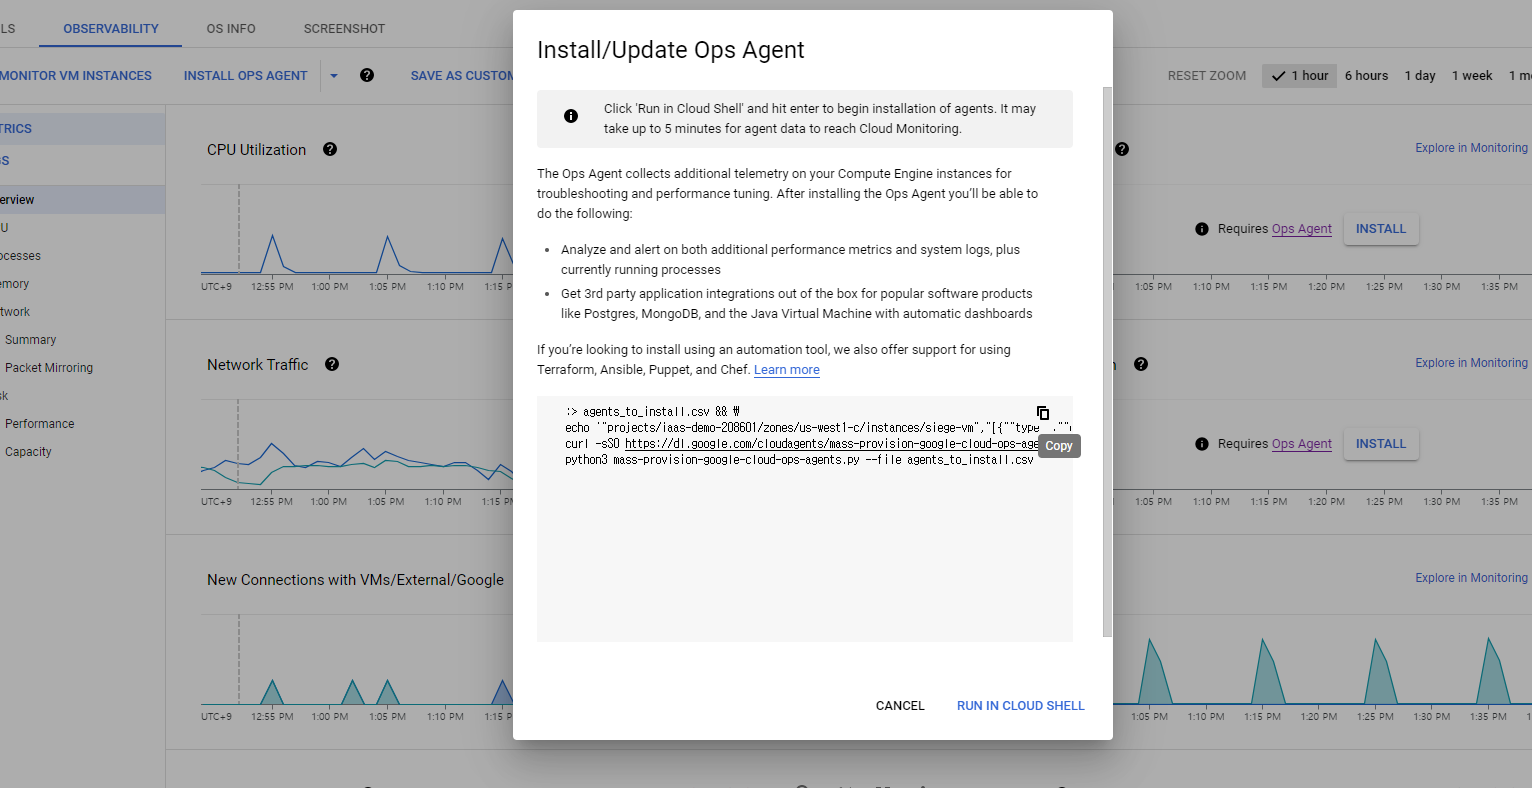Click the info icon in the dialog banner
The width and height of the screenshot is (1532, 788).
pyautogui.click(x=571, y=116)
